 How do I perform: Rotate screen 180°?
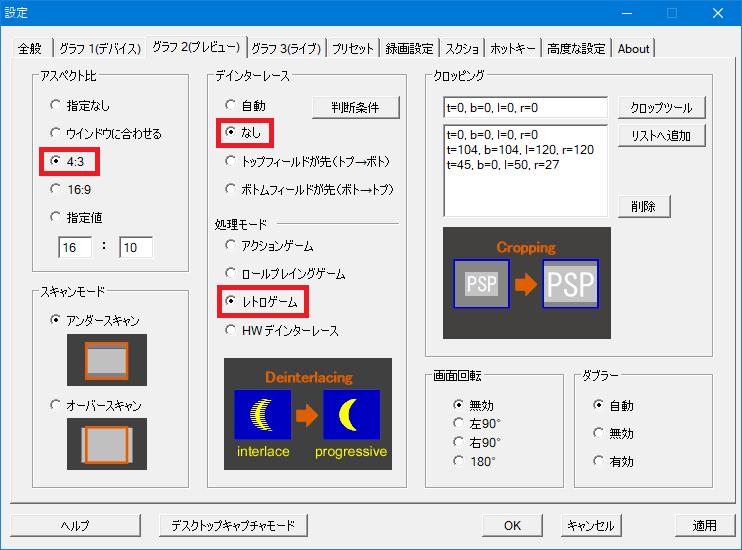tap(474, 461)
